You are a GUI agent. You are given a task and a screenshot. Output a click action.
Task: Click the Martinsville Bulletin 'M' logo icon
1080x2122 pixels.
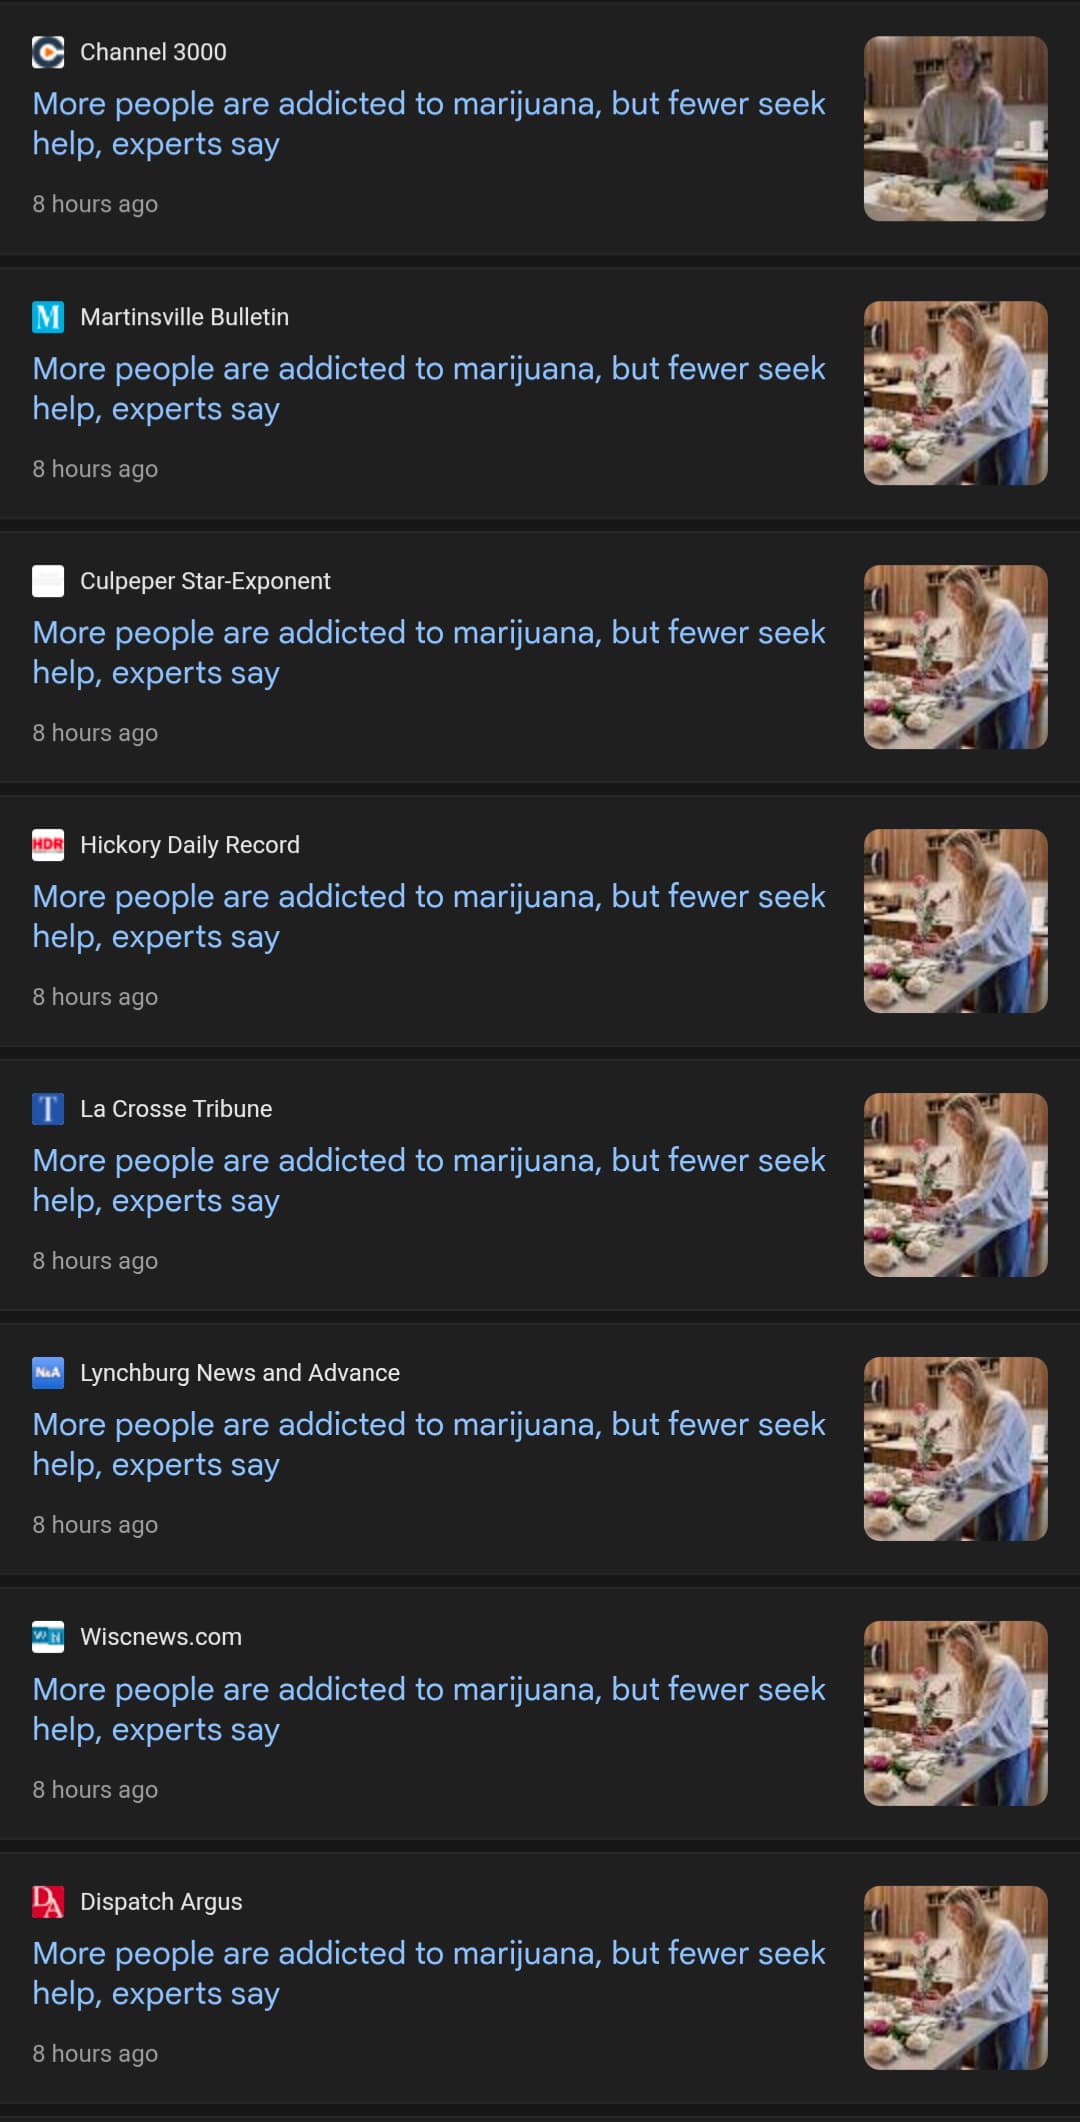(48, 317)
